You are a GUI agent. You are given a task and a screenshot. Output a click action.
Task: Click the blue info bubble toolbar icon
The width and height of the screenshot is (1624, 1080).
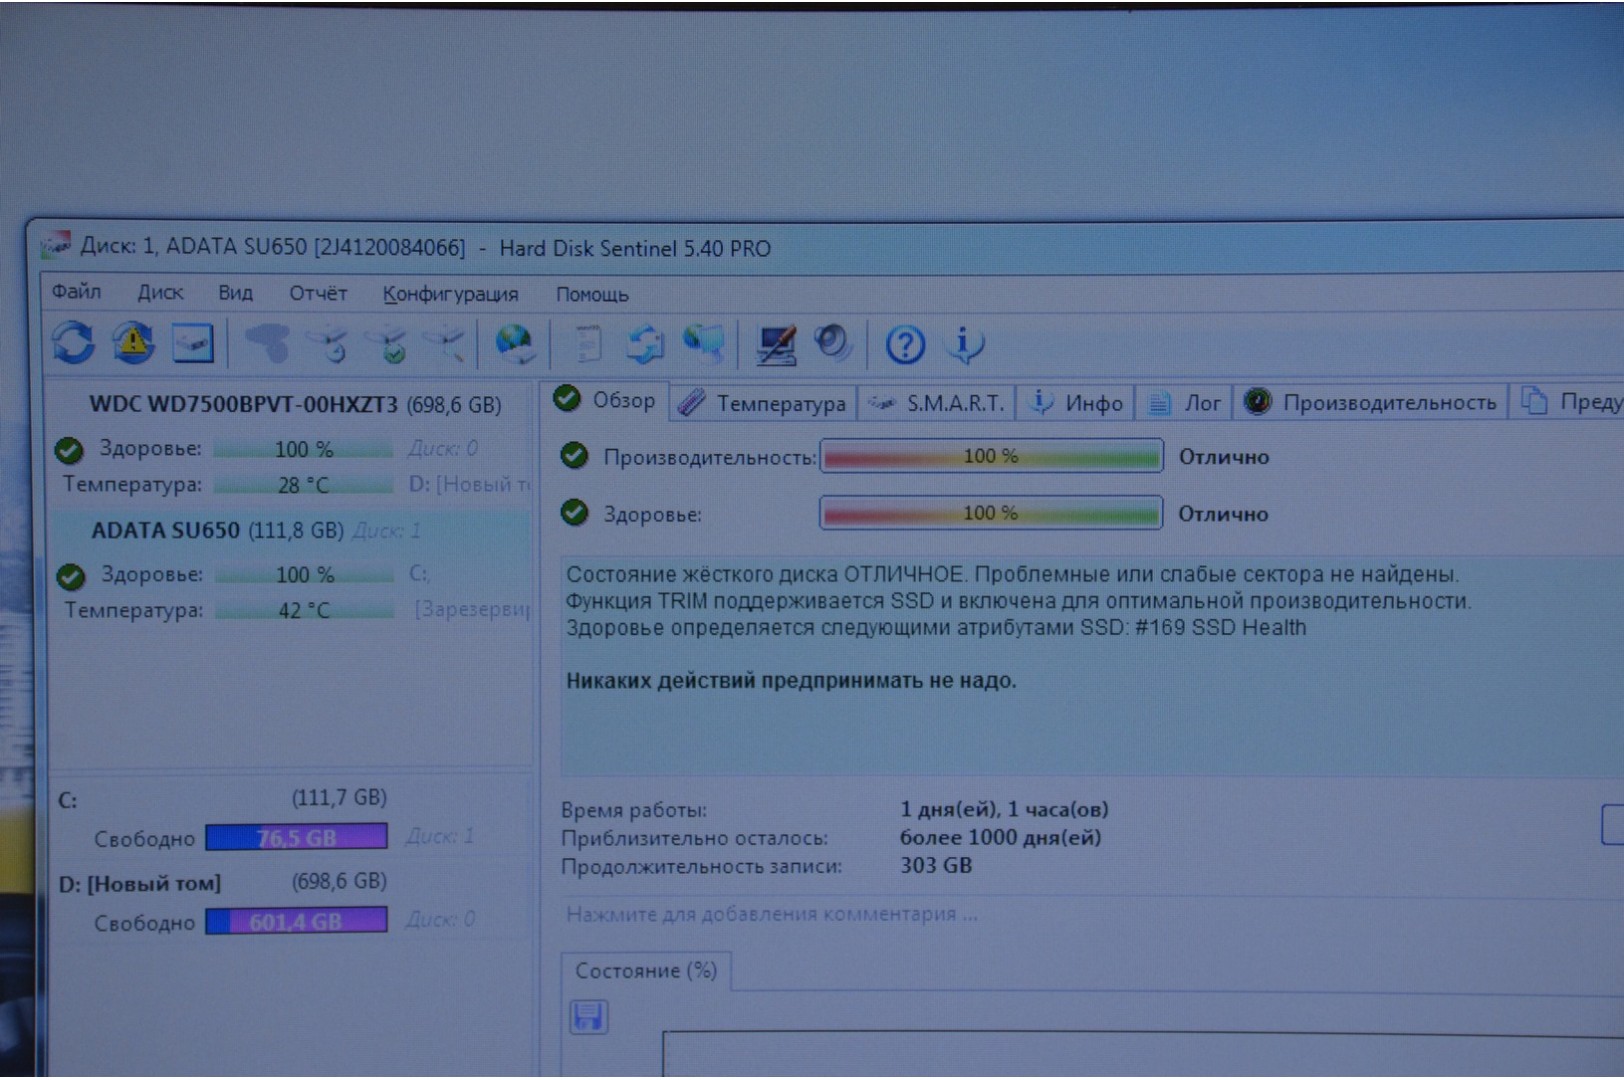[965, 345]
